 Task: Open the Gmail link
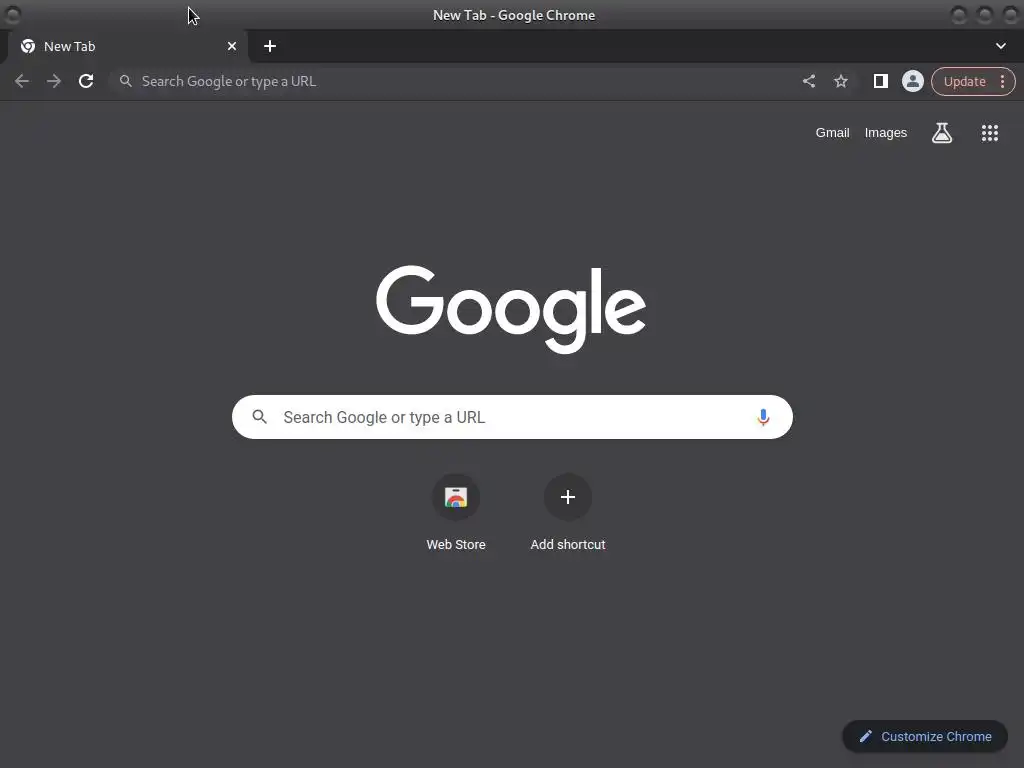[832, 133]
